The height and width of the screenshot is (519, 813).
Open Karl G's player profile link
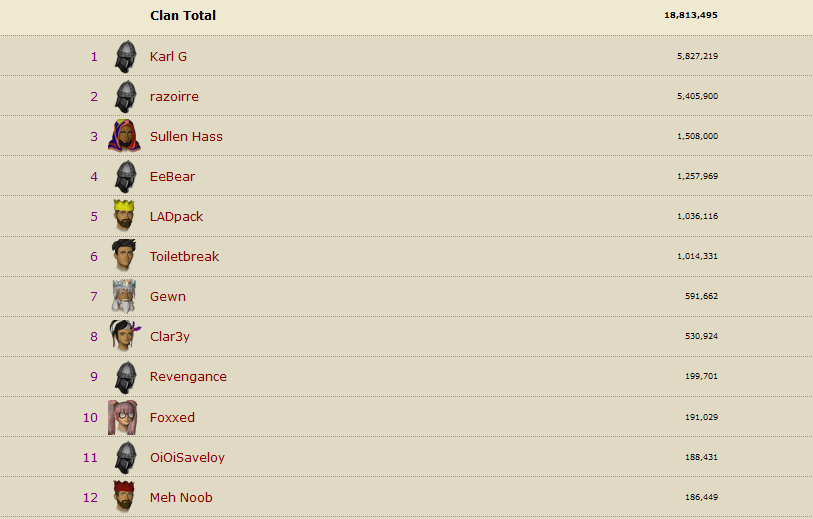click(x=168, y=57)
